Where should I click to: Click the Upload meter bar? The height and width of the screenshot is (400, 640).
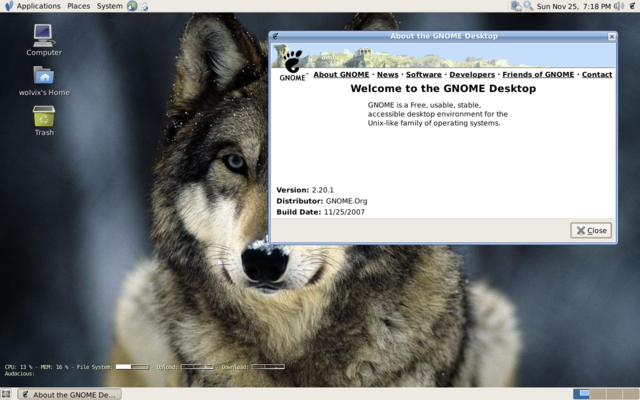(197, 367)
